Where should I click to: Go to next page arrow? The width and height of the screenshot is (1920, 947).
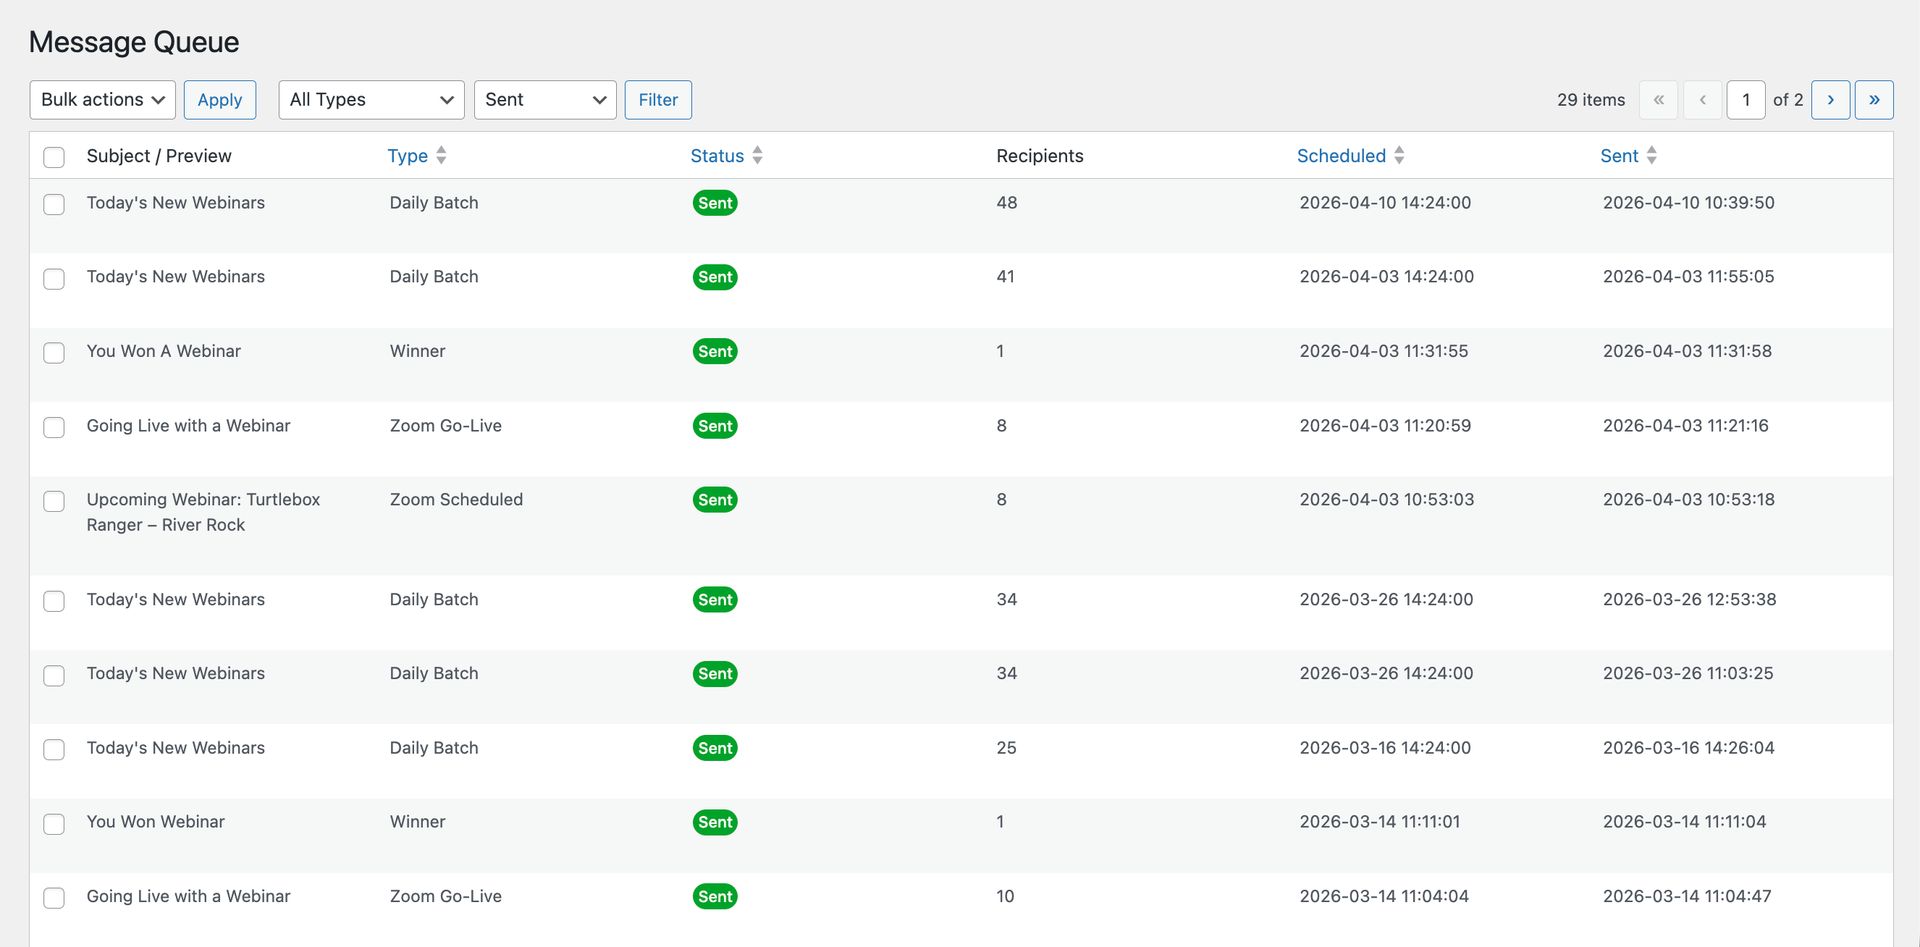[1830, 100]
